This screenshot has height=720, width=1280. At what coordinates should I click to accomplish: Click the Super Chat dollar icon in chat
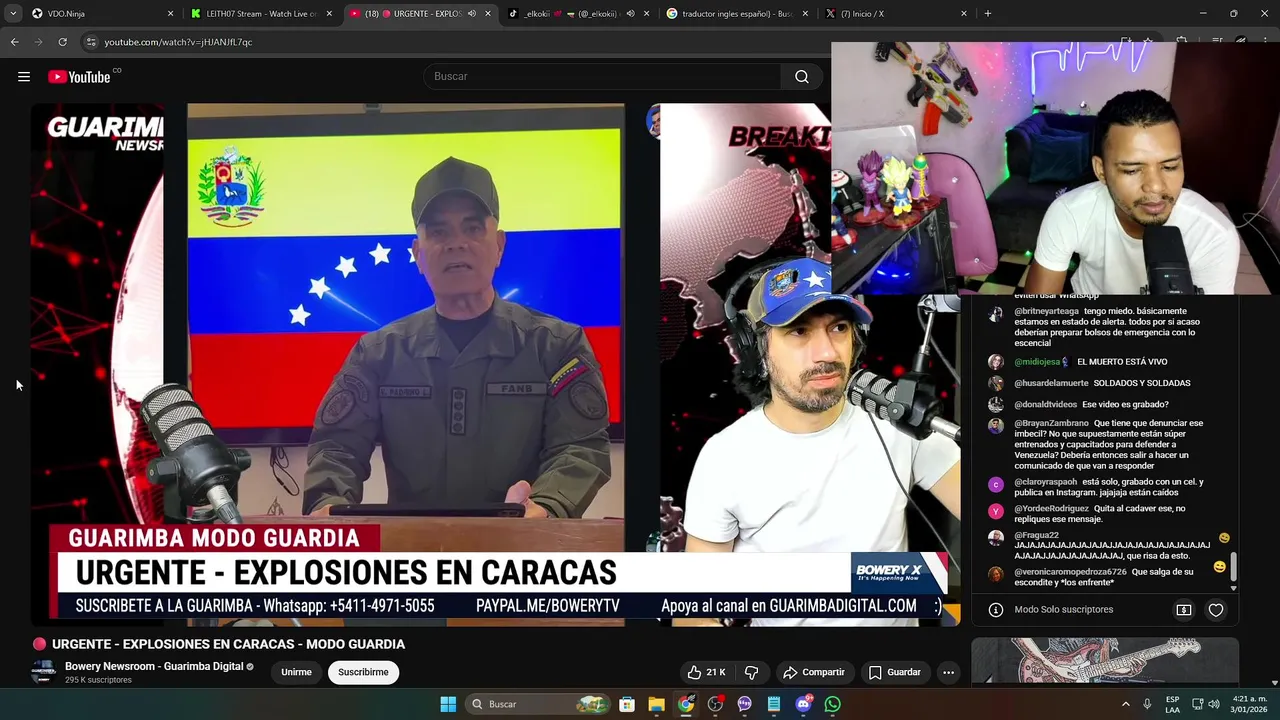(1183, 610)
